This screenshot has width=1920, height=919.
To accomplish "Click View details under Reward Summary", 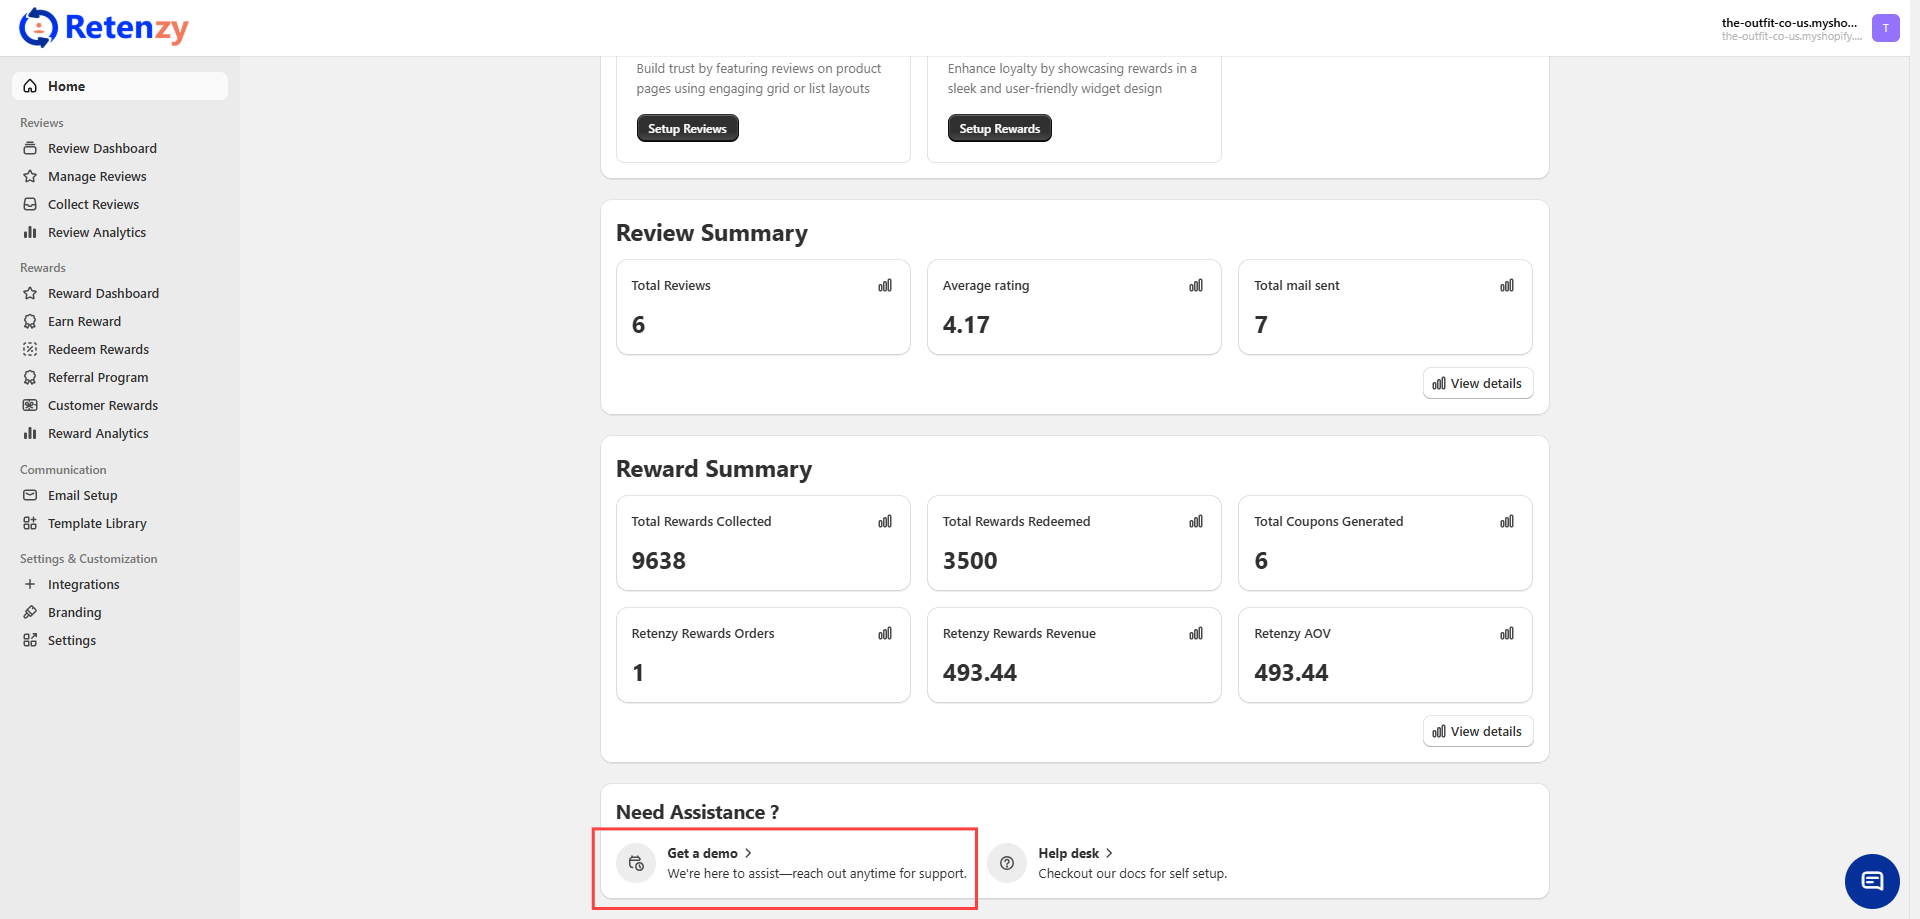I will [x=1477, y=731].
